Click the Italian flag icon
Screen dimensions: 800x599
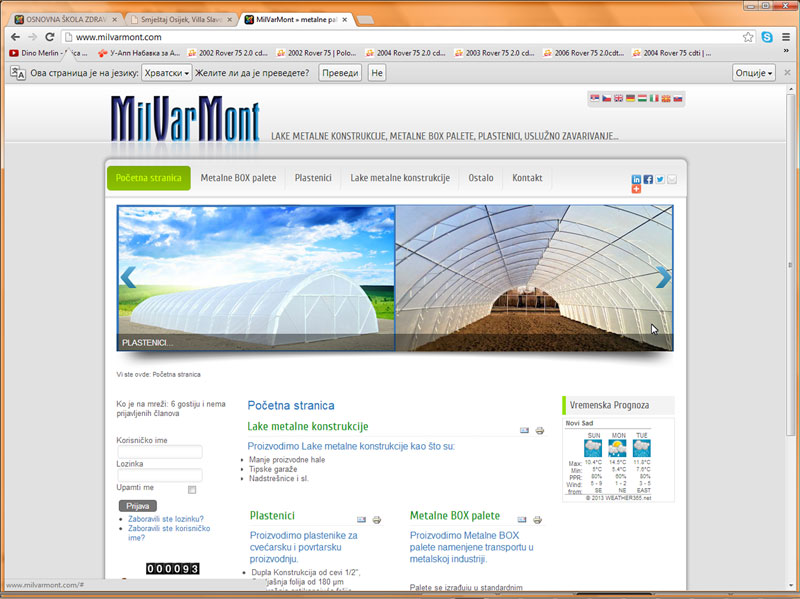pyautogui.click(x=654, y=99)
